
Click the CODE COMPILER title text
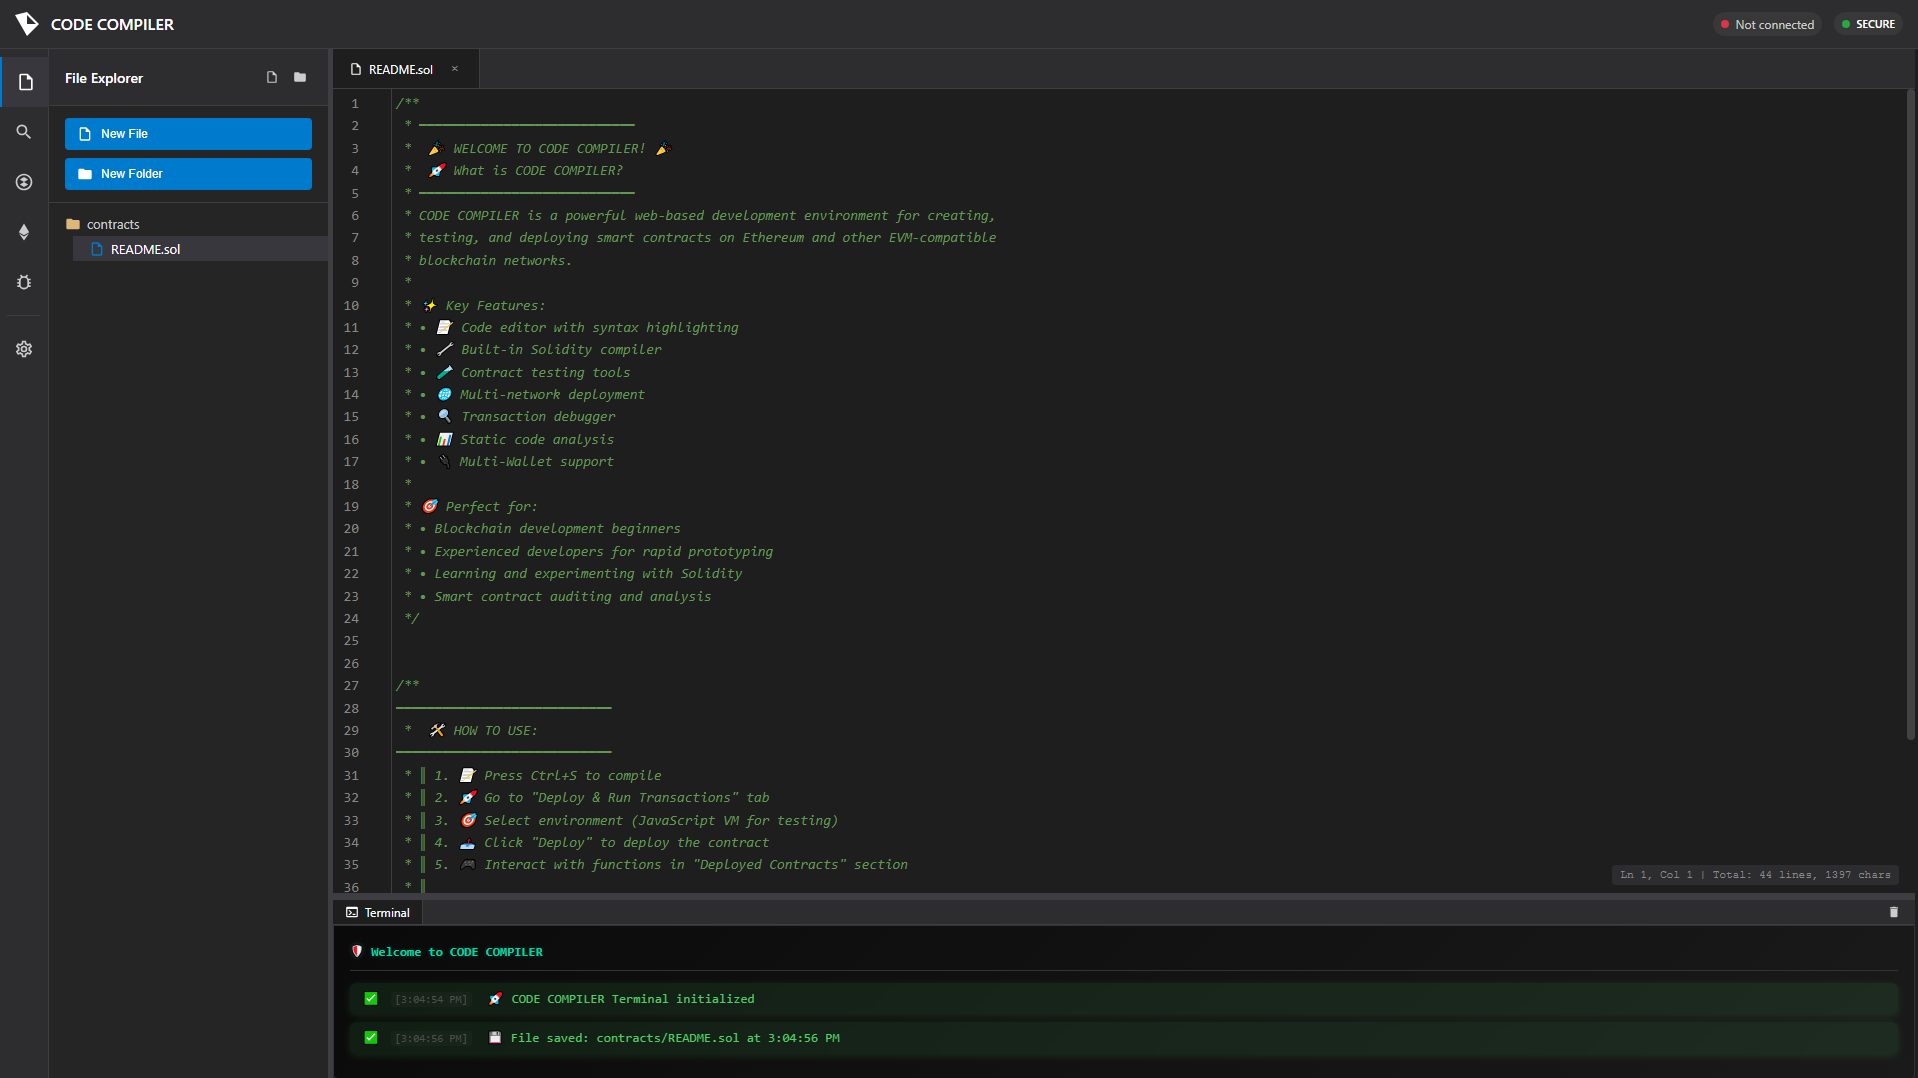(112, 24)
